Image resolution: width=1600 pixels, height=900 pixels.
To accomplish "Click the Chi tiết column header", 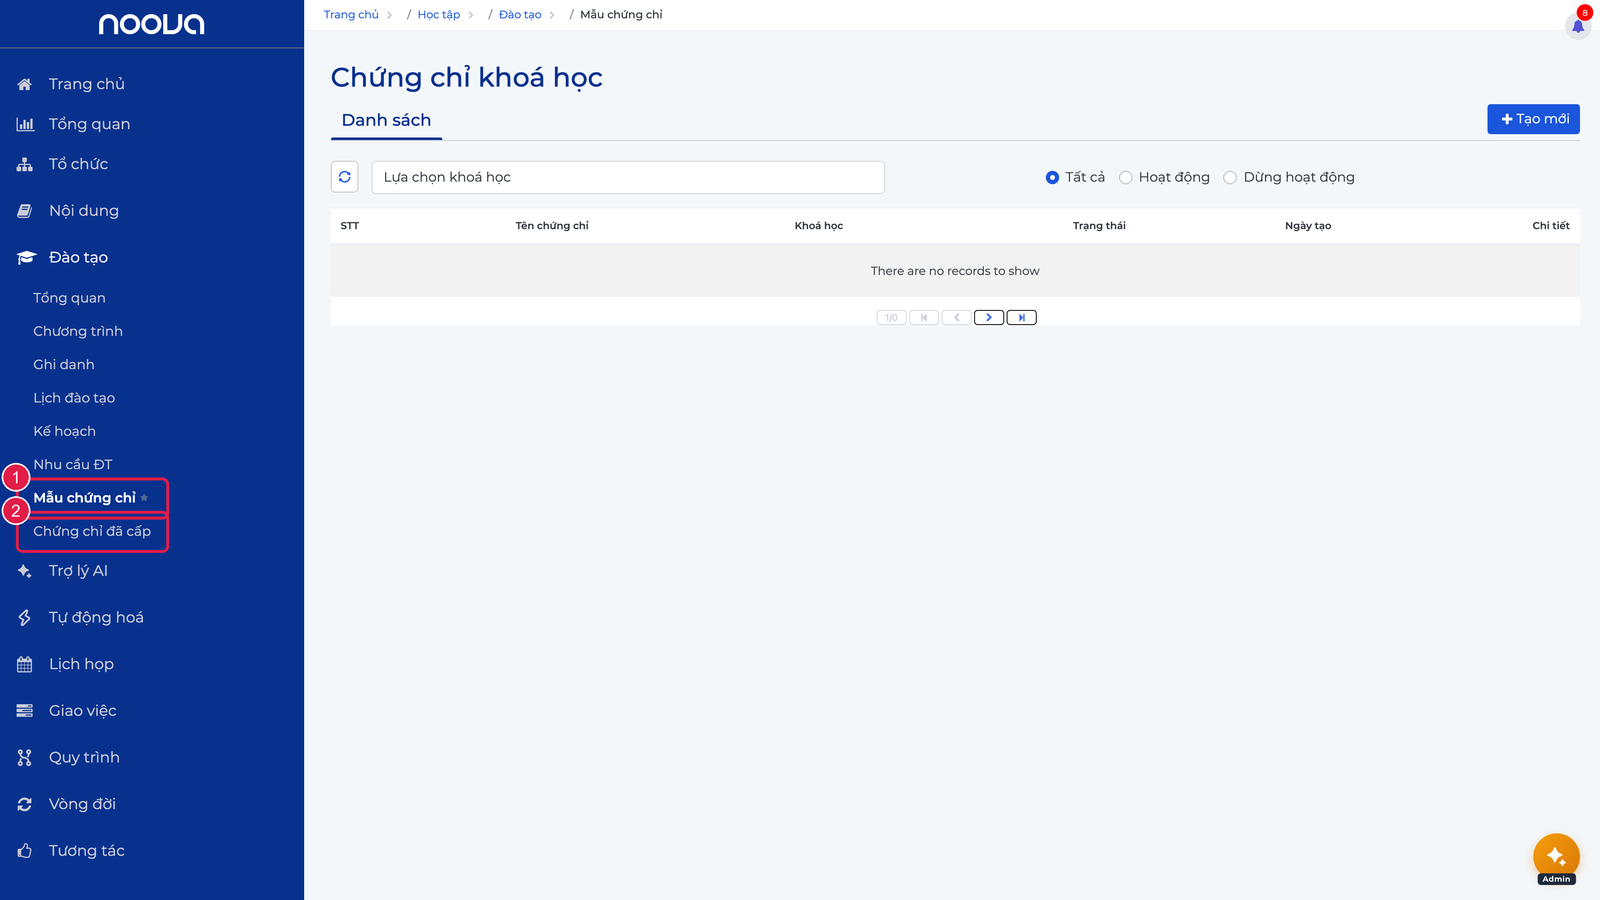I will pos(1551,226).
